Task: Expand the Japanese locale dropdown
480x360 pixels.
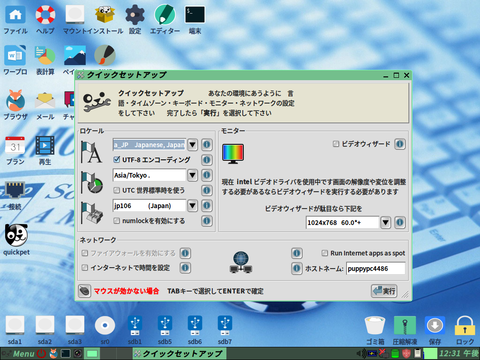Action: 192,145
